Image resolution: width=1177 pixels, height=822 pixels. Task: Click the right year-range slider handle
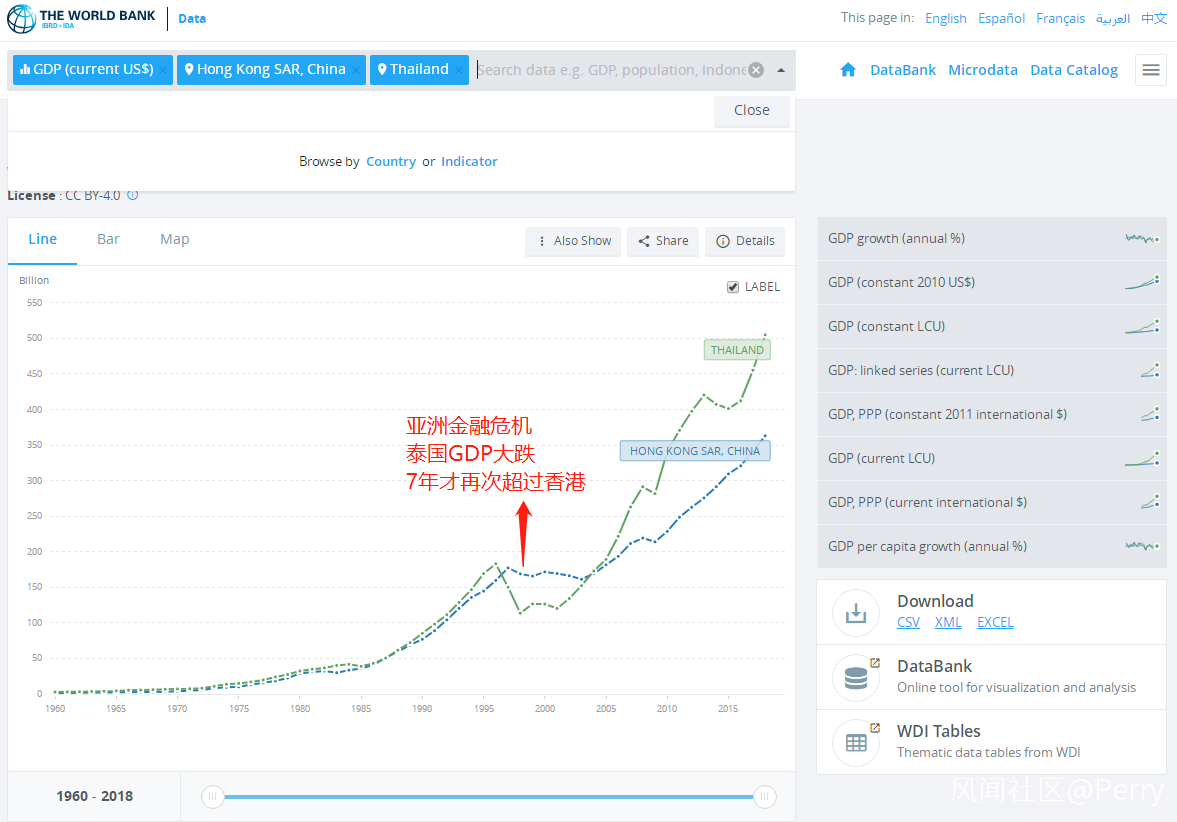tap(764, 796)
